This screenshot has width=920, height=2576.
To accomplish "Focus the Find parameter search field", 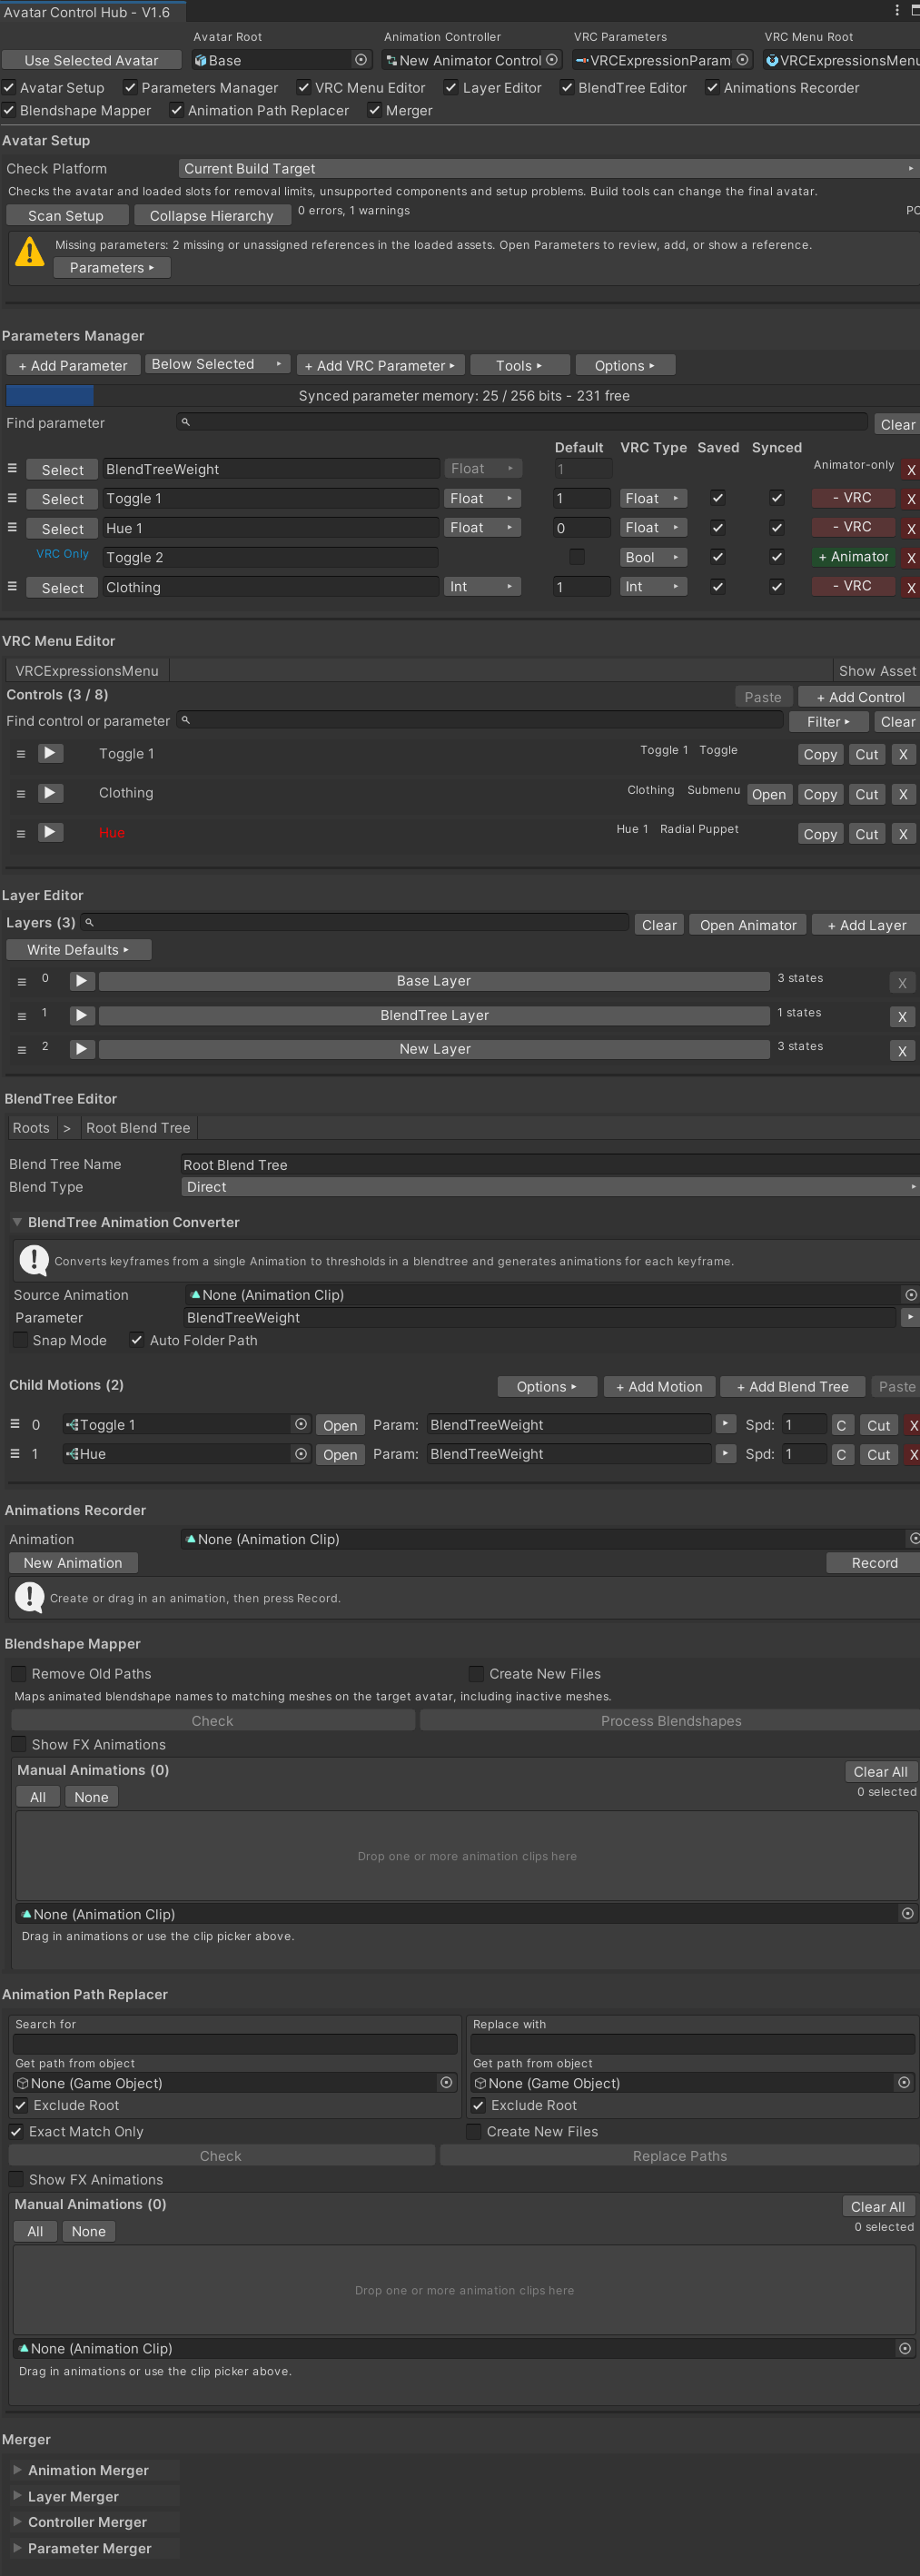I will pyautogui.click(x=522, y=423).
